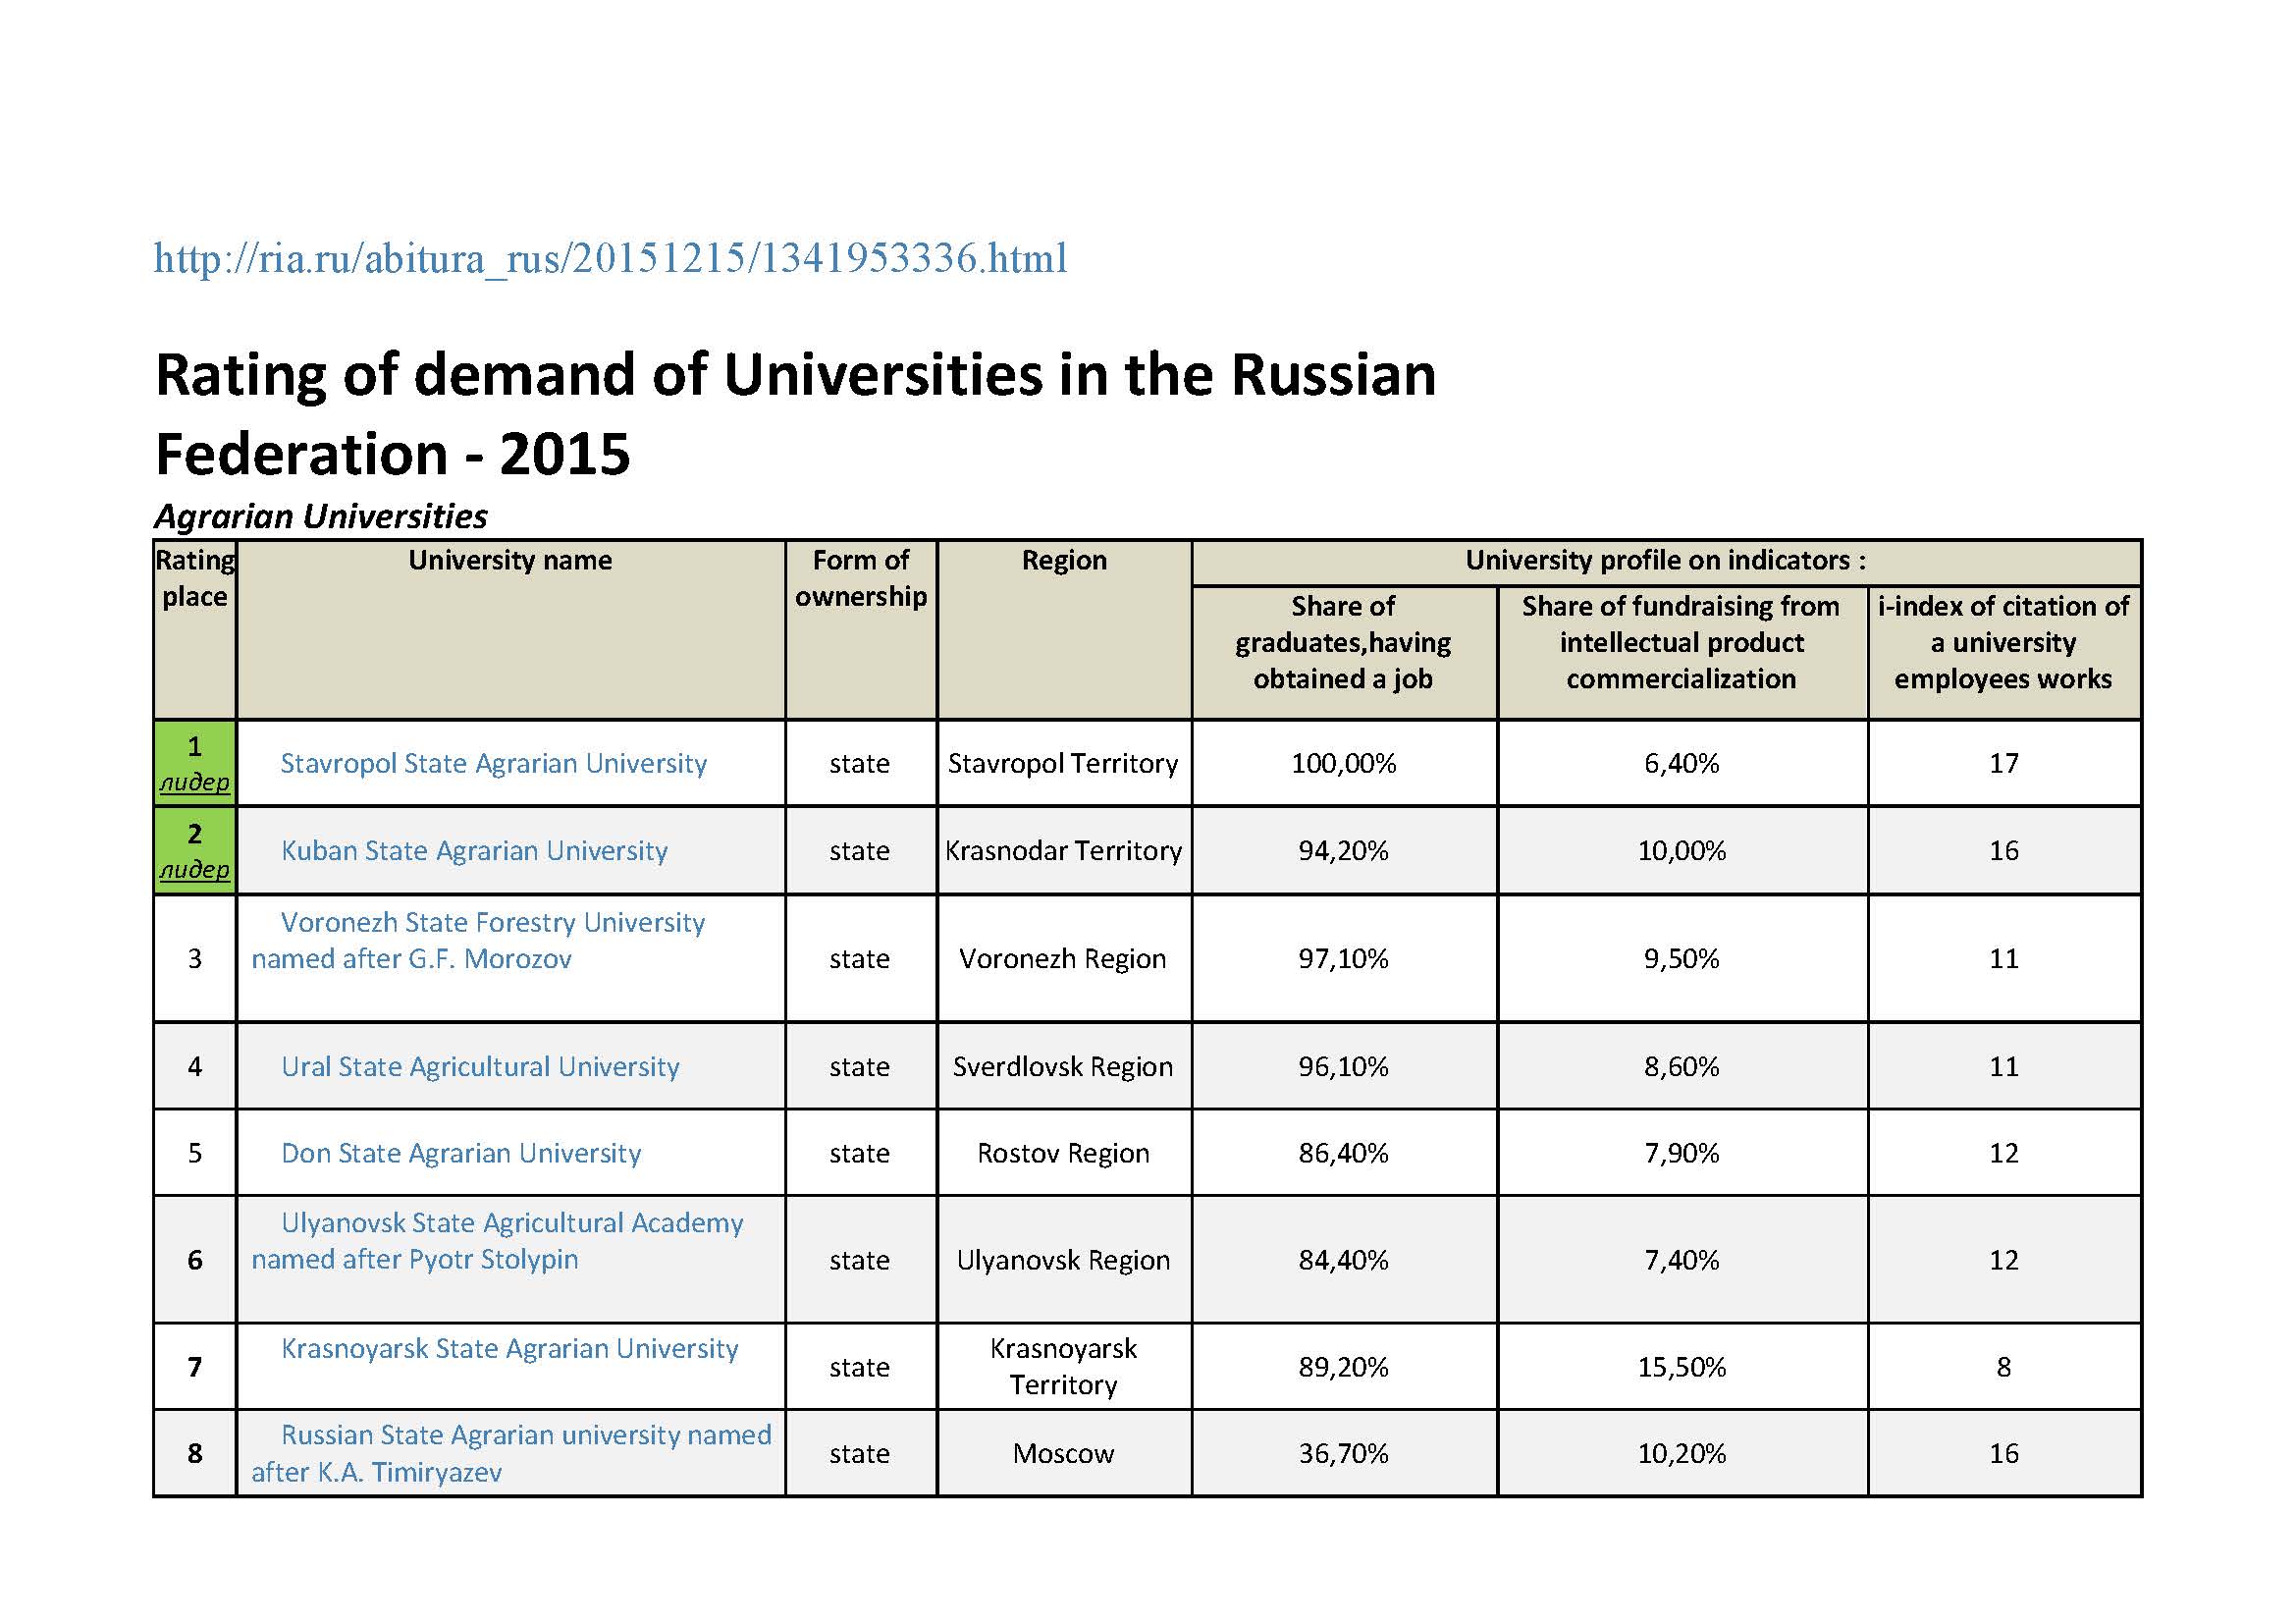Screen dimensions: 2296x1624
Task: Open Russian State Agrarian university Timiryazev link
Action: [x=511, y=1453]
